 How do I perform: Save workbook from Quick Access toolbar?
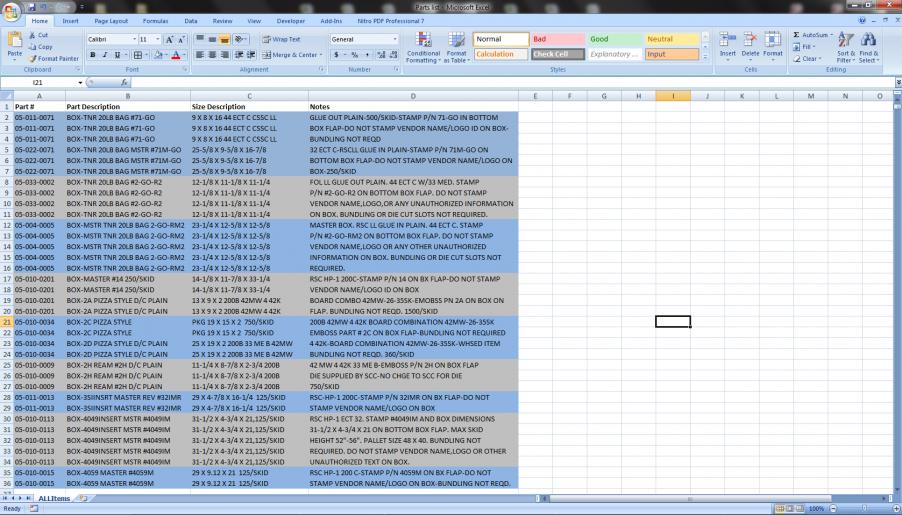coord(32,7)
